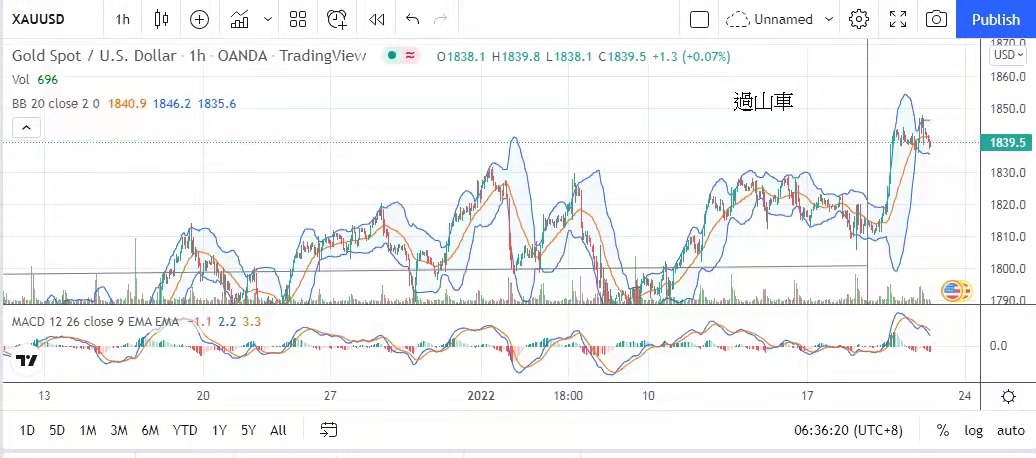Toggle percent scale on price axis

coord(942,430)
